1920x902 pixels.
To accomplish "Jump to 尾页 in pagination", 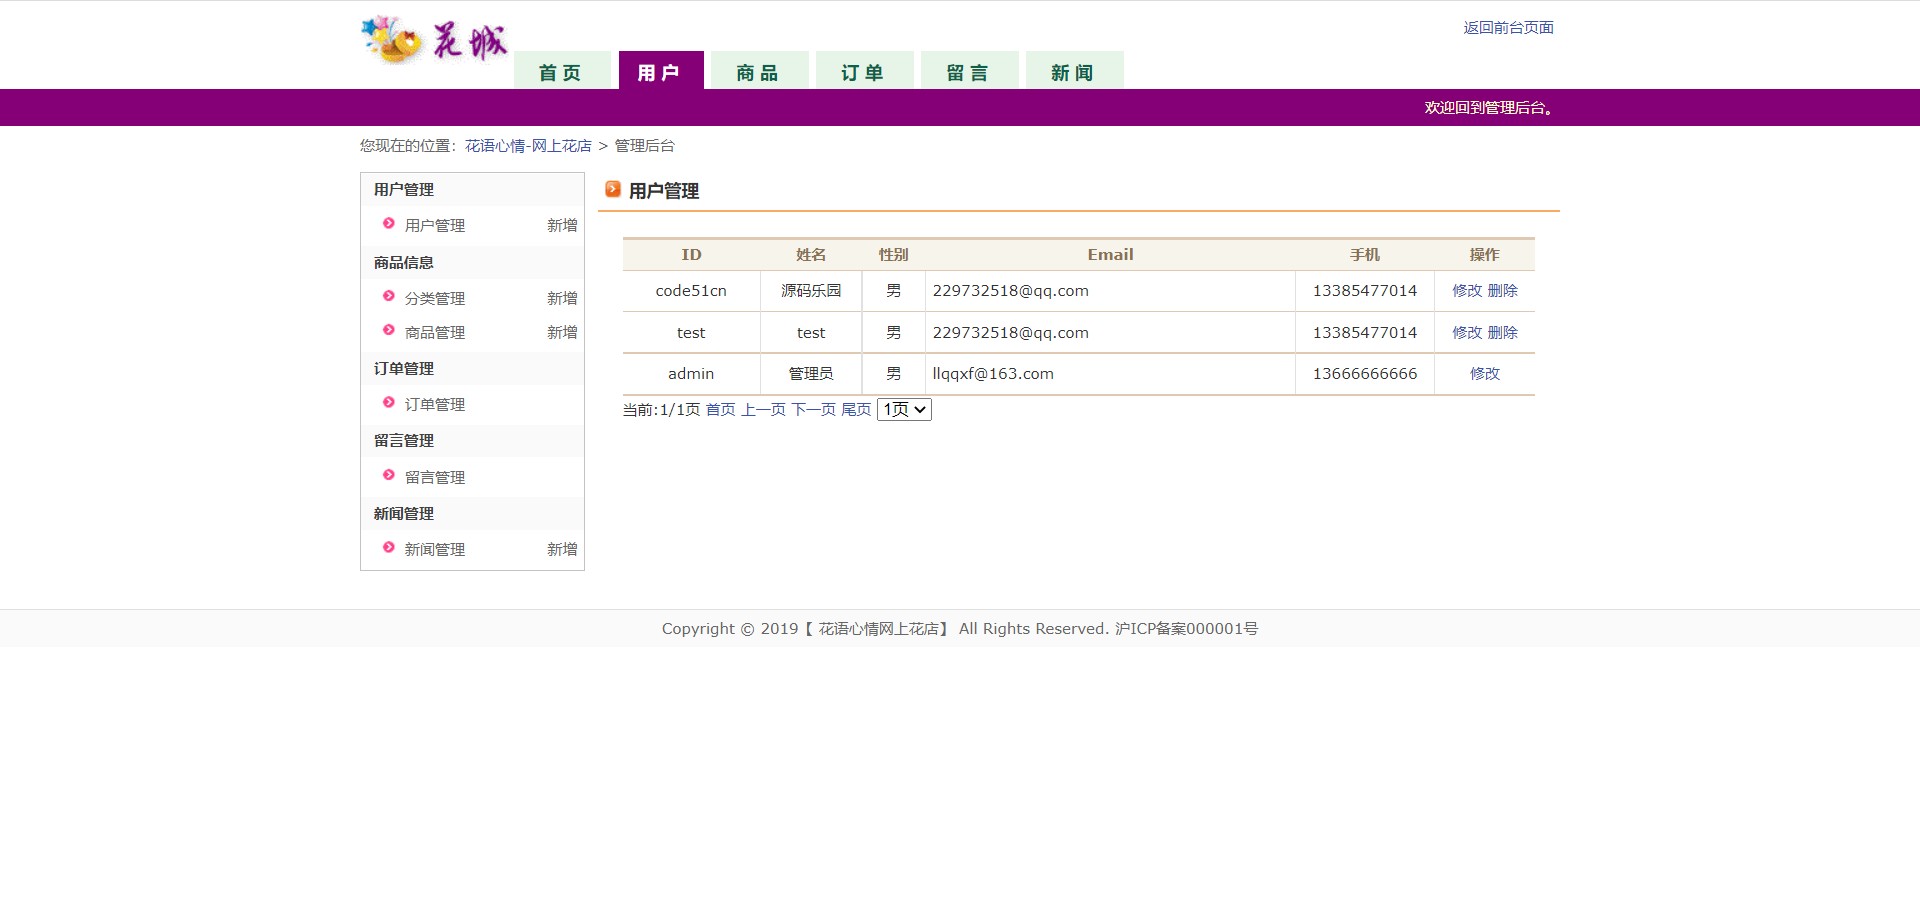I will [856, 410].
